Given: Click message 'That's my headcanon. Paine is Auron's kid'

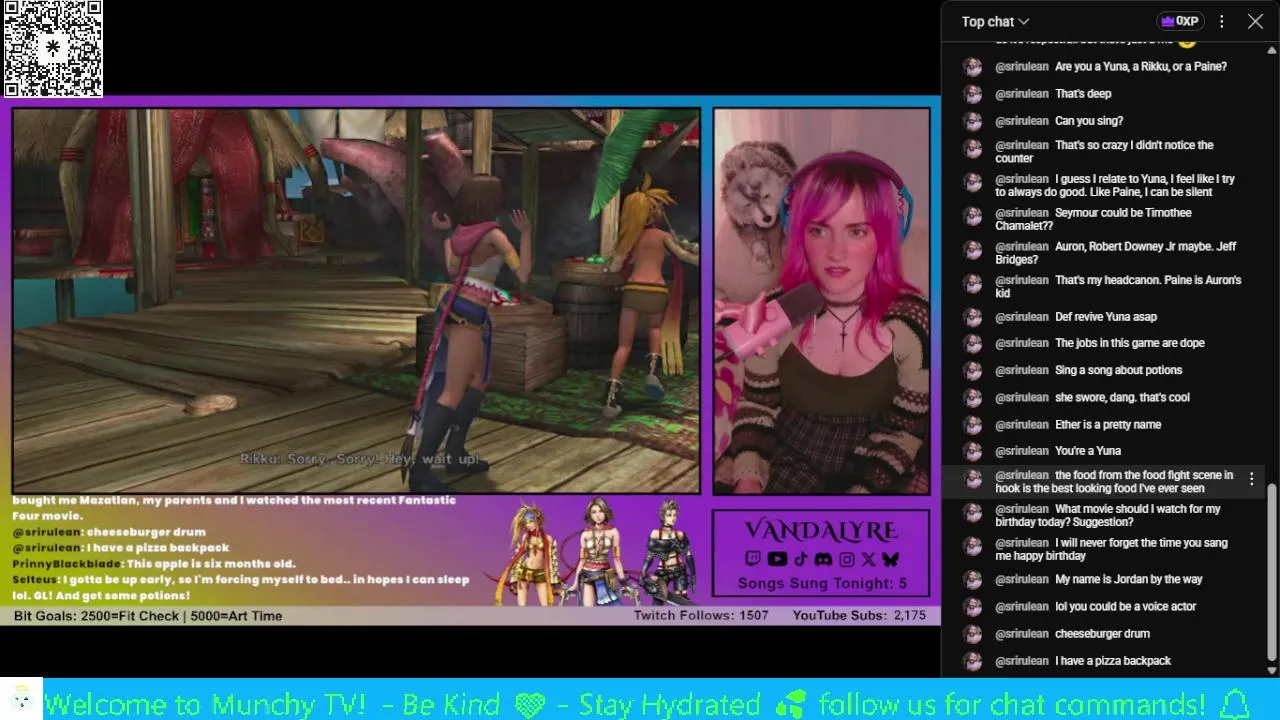Looking at the screenshot, I should click(x=1118, y=287).
